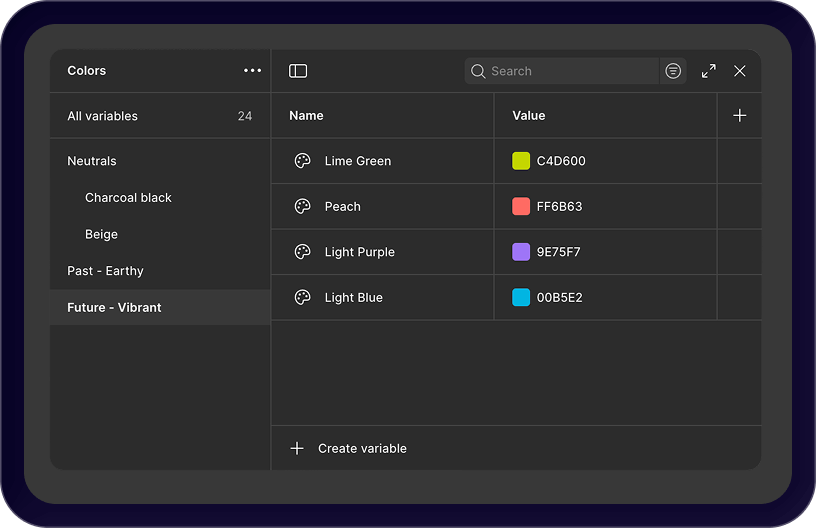Switch to the Past - Earthy group
Viewport: 816px width, 528px height.
pyautogui.click(x=105, y=271)
